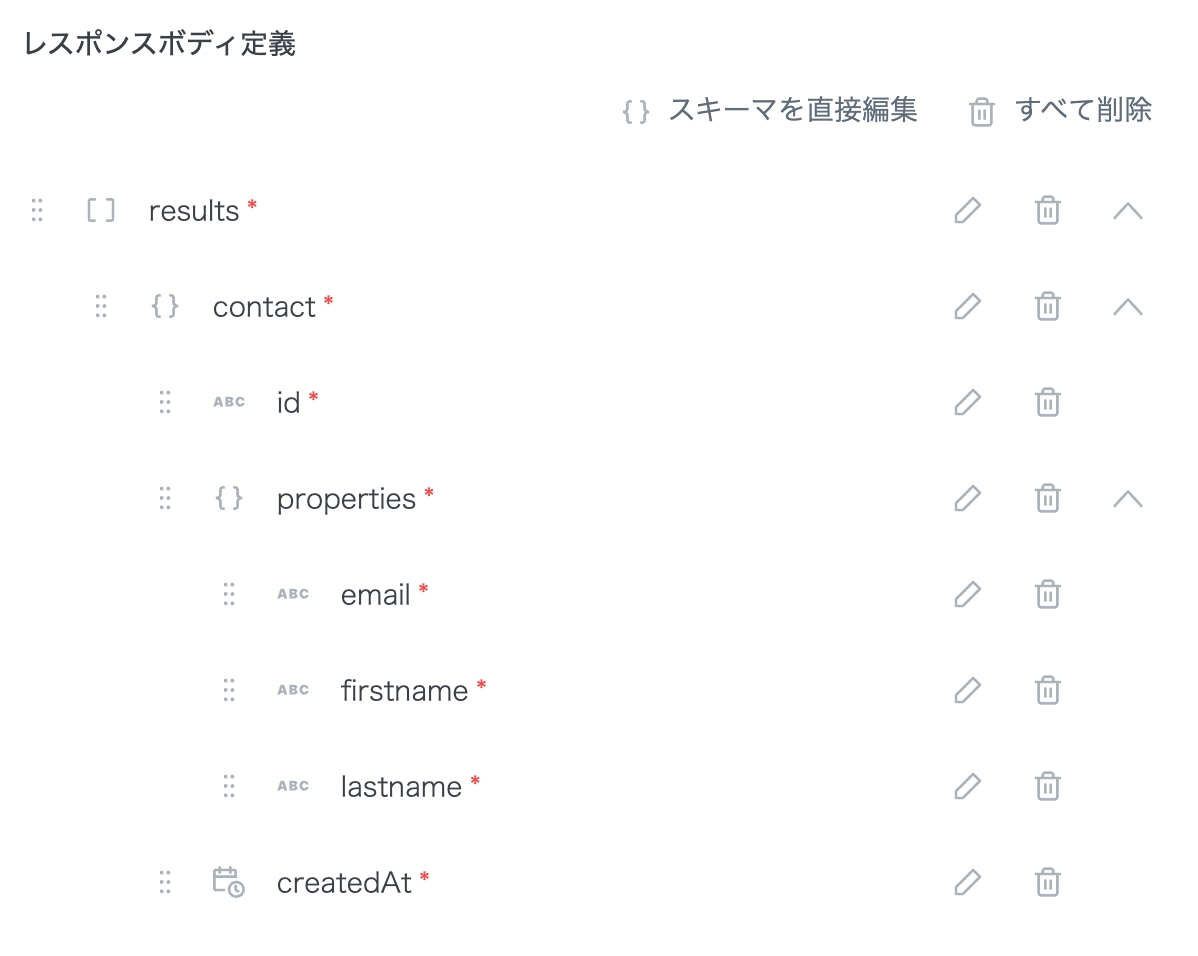
Task: Click スキーマを直接編集 button
Action: point(770,110)
